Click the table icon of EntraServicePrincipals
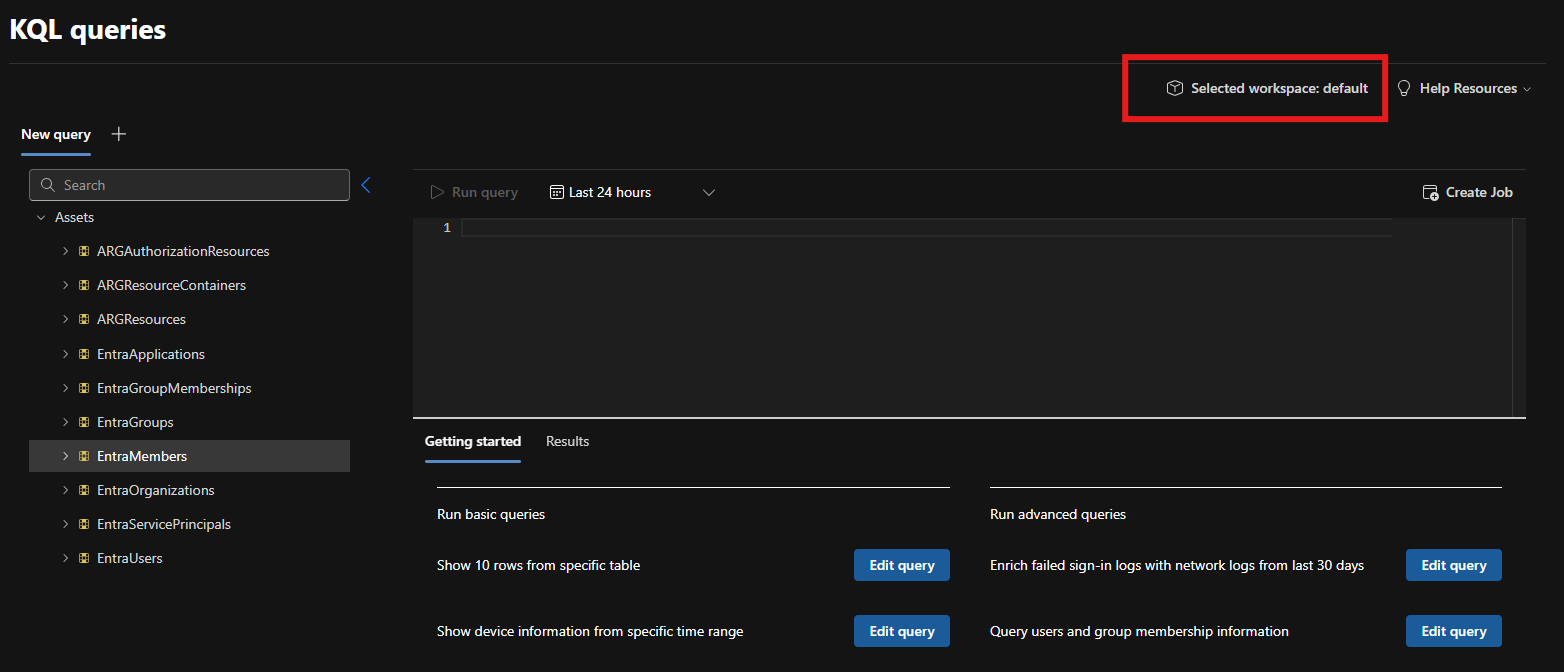 click(85, 524)
